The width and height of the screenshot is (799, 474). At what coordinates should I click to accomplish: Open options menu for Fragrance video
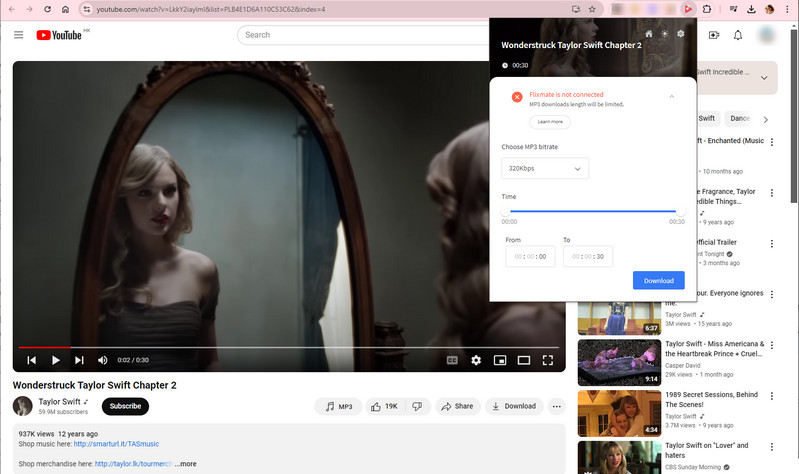pos(772,193)
